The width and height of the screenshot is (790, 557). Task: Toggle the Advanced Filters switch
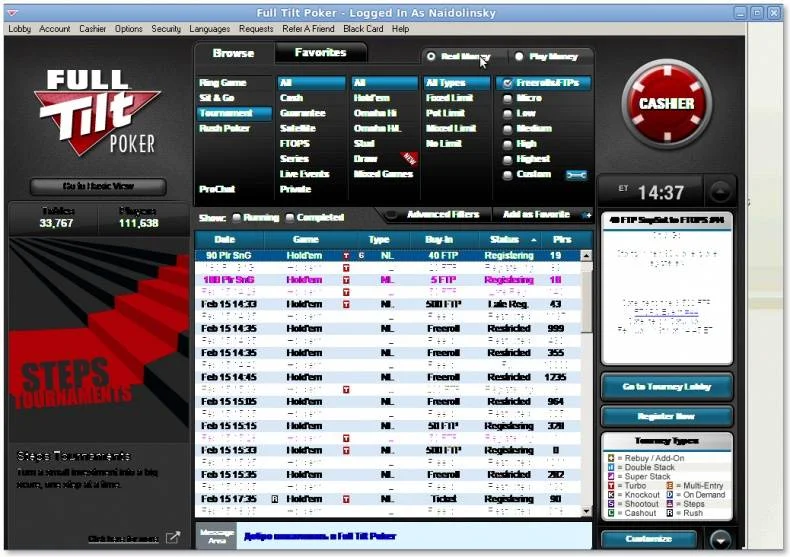pos(391,215)
